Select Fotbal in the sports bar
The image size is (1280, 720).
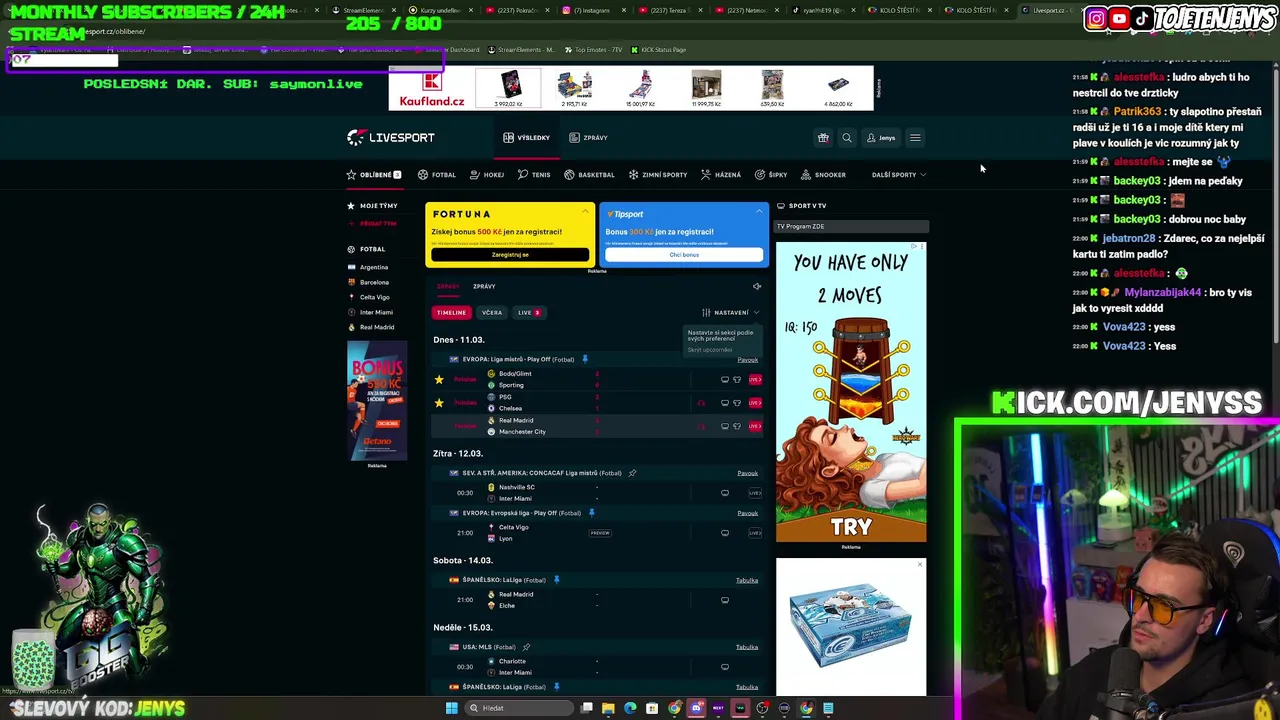pyautogui.click(x=437, y=175)
